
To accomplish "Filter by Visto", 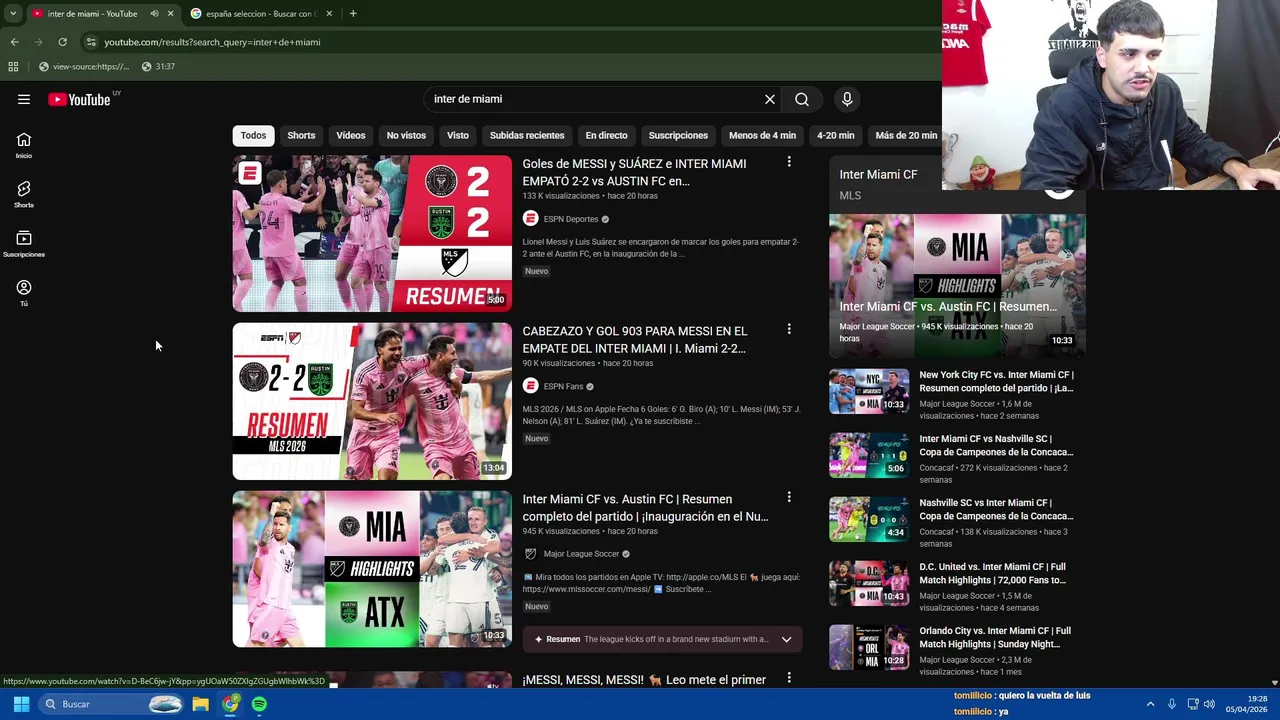I will coord(458,135).
